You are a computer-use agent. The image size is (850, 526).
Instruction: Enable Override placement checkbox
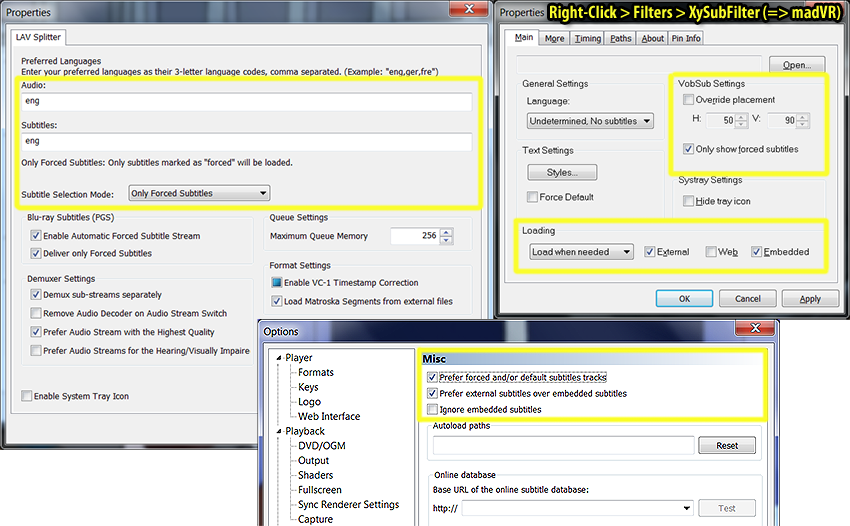[688, 100]
